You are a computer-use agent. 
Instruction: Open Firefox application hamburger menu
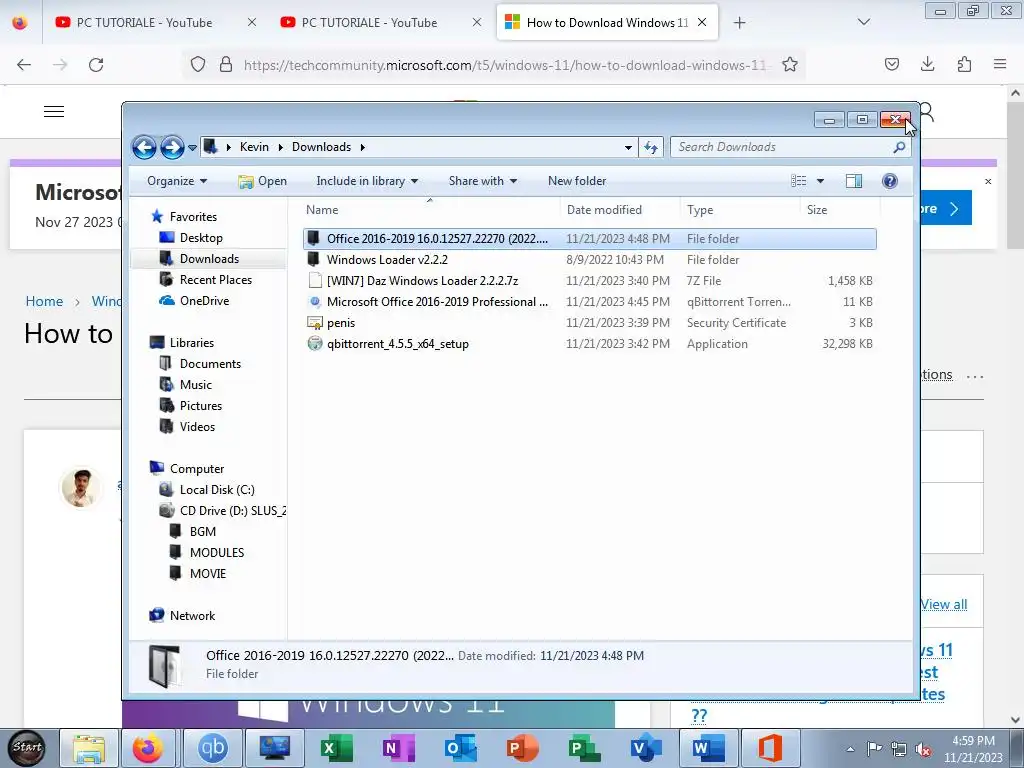(x=1000, y=64)
